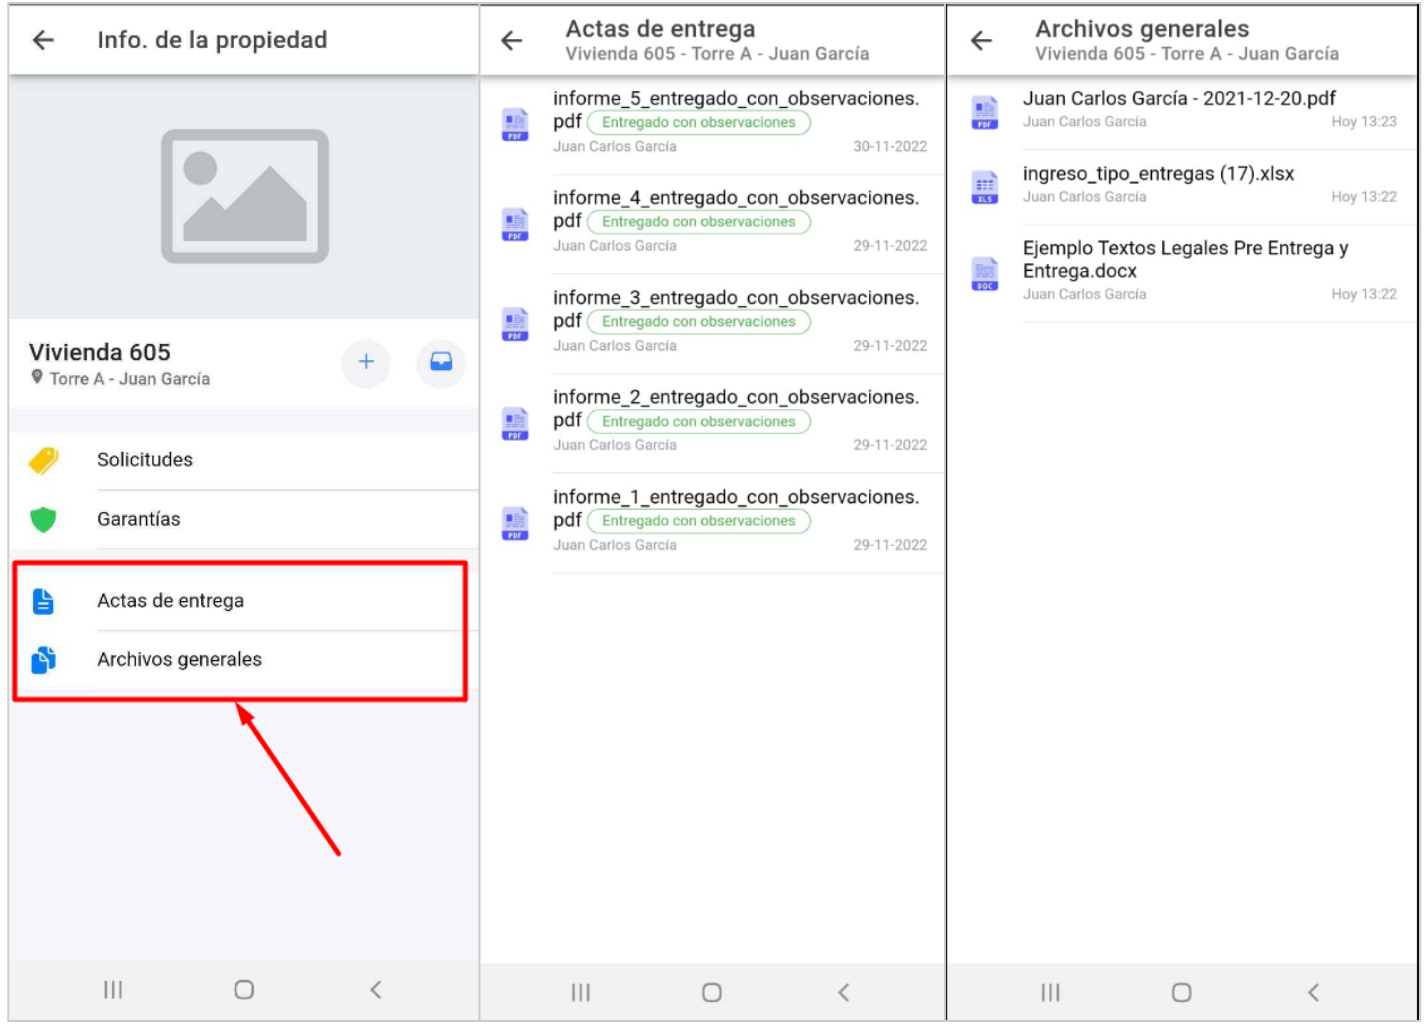
Task: Tap the date 30-11-2022 on informe_5 row
Action: pyautogui.click(x=890, y=147)
